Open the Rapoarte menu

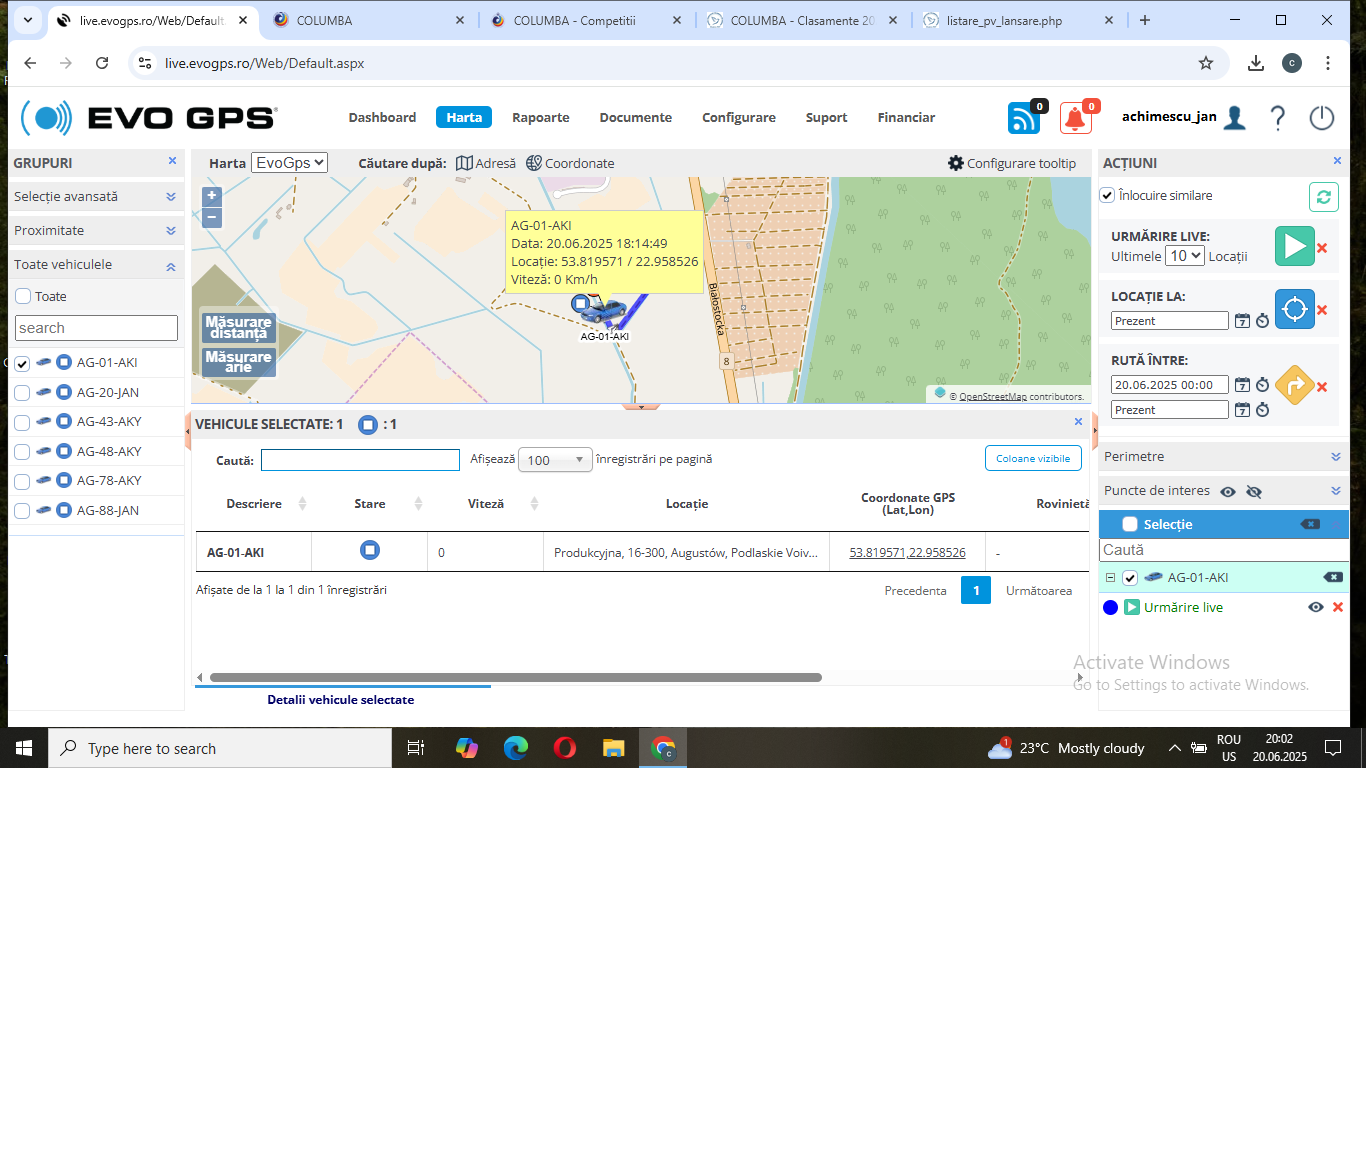tap(540, 118)
